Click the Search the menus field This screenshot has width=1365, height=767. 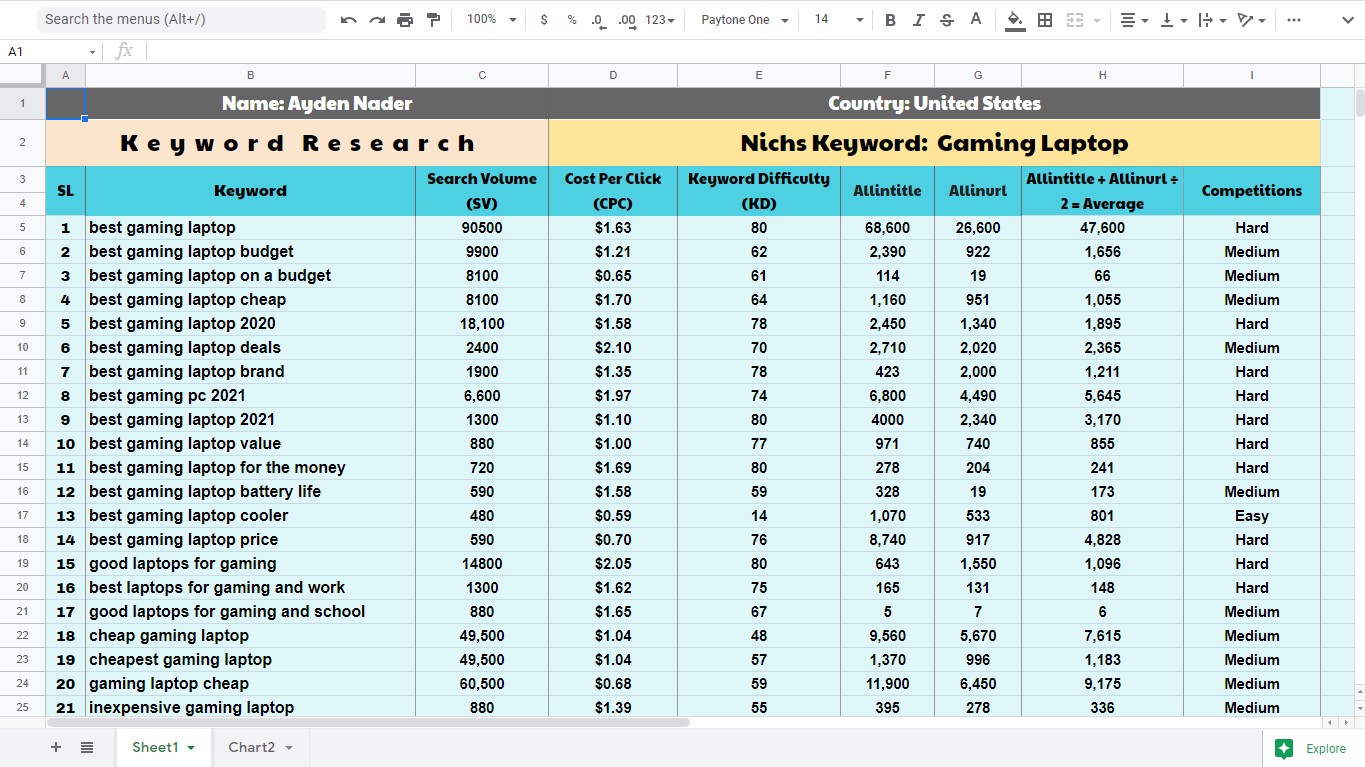tap(180, 20)
